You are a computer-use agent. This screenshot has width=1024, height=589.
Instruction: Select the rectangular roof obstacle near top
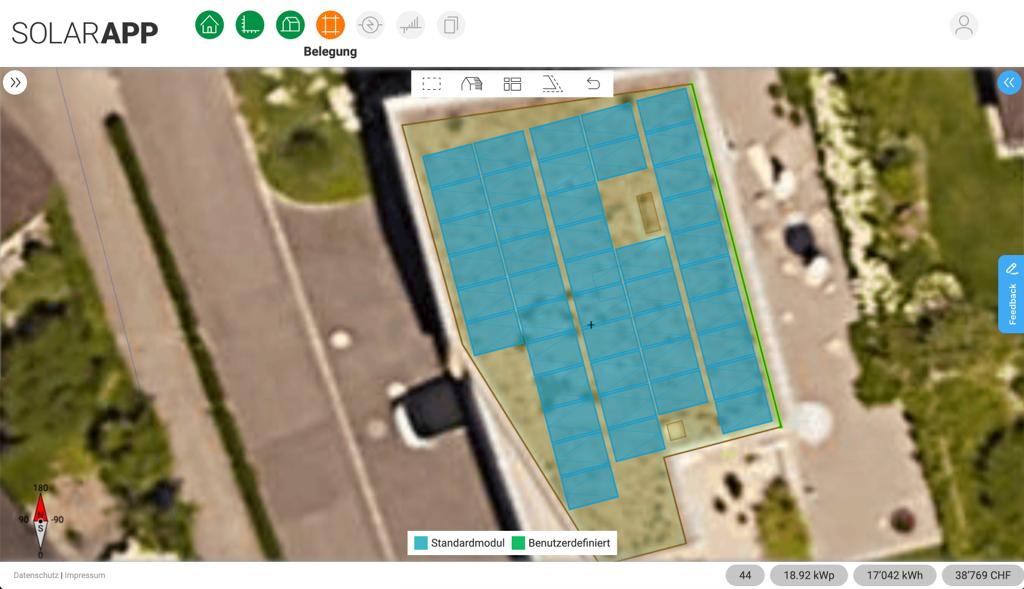648,213
